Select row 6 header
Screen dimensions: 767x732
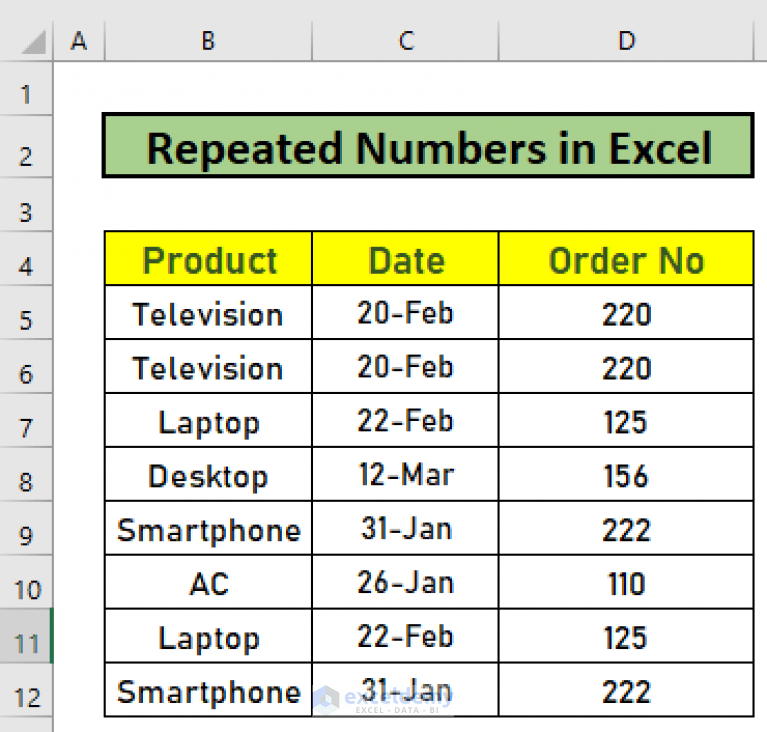[x=26, y=366]
